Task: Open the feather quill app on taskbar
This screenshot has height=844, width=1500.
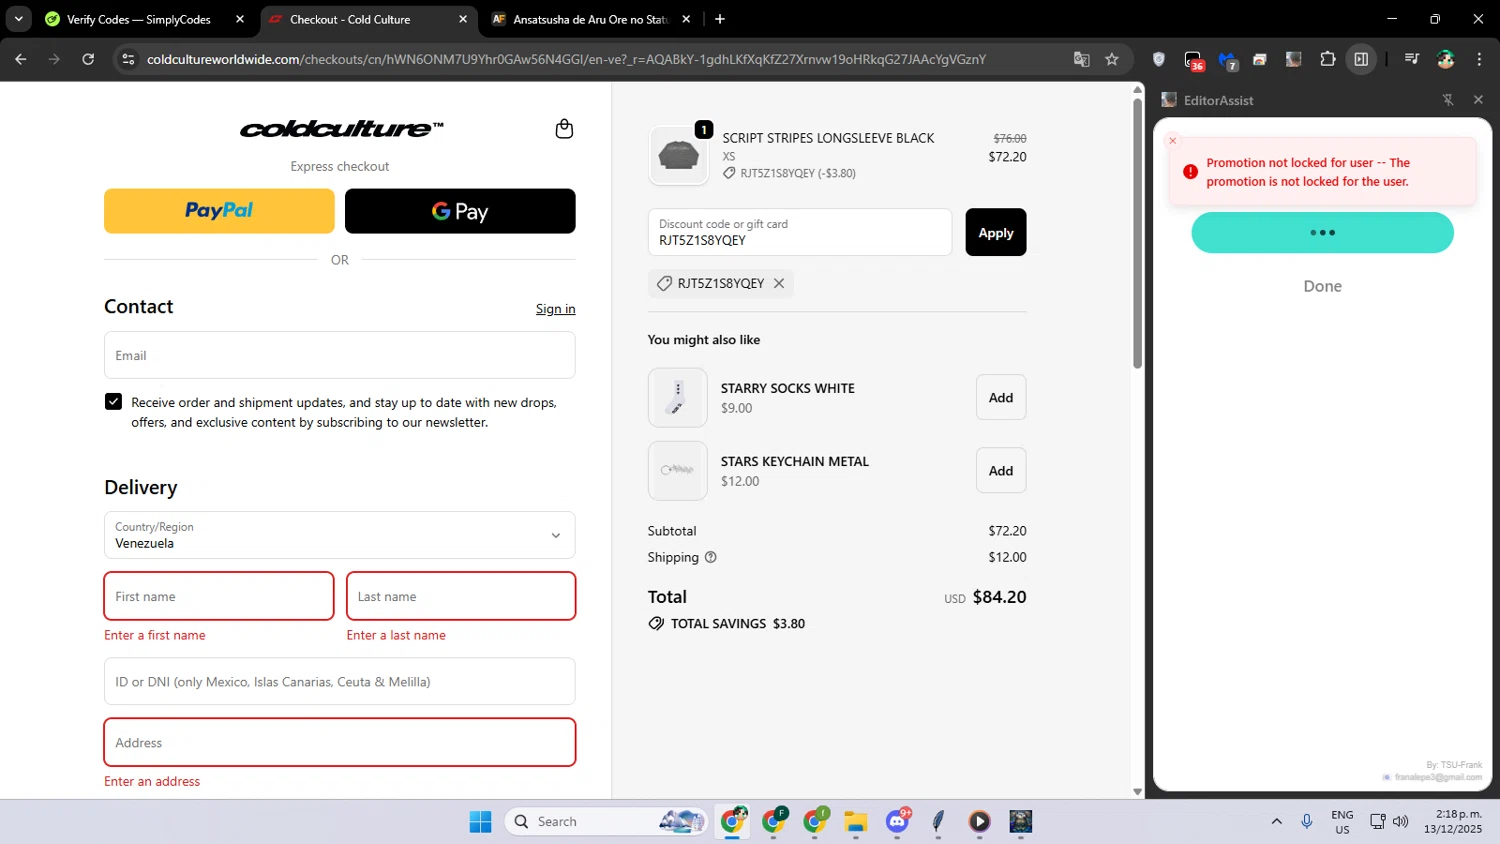Action: pyautogui.click(x=938, y=821)
